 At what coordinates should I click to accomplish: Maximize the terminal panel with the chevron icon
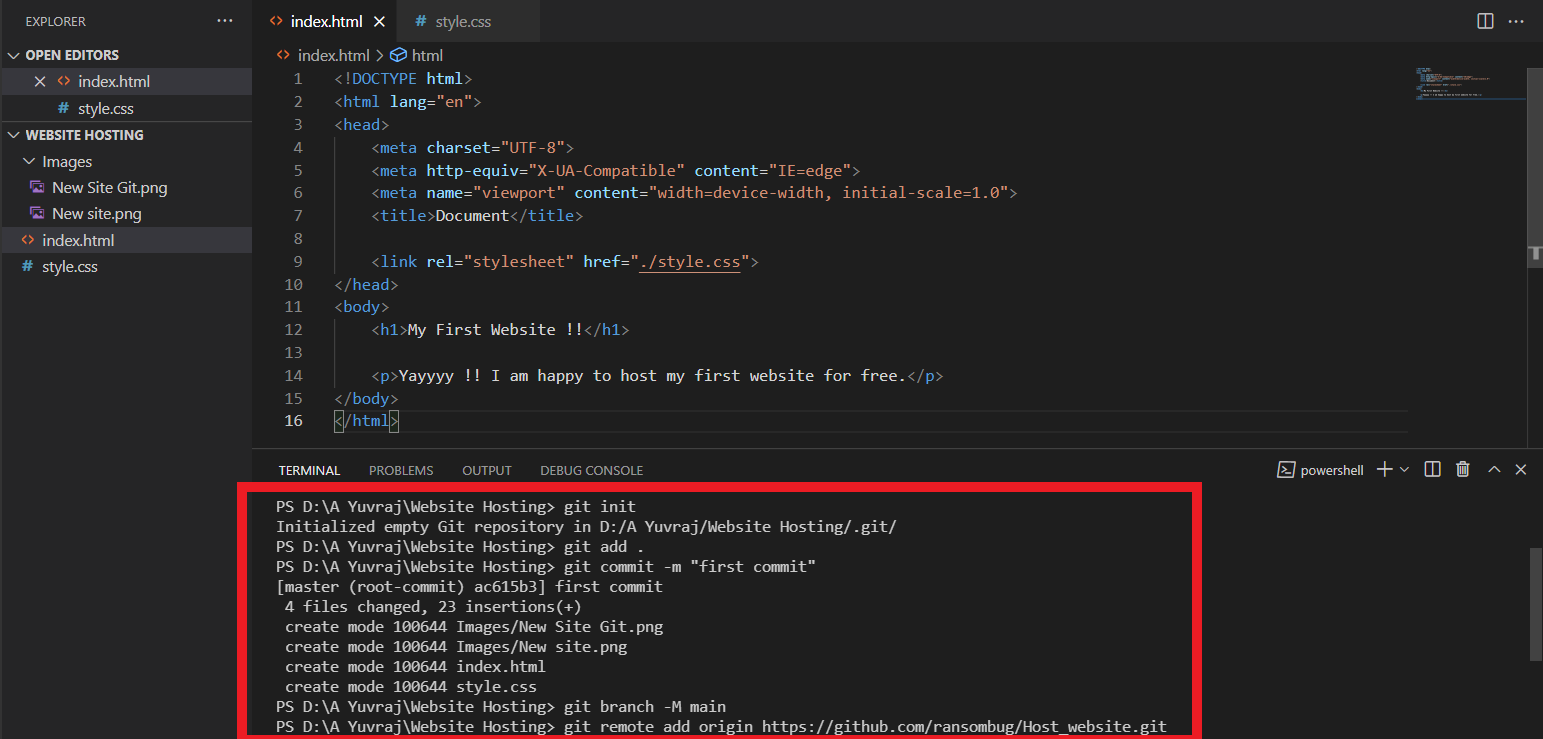[x=1492, y=469]
